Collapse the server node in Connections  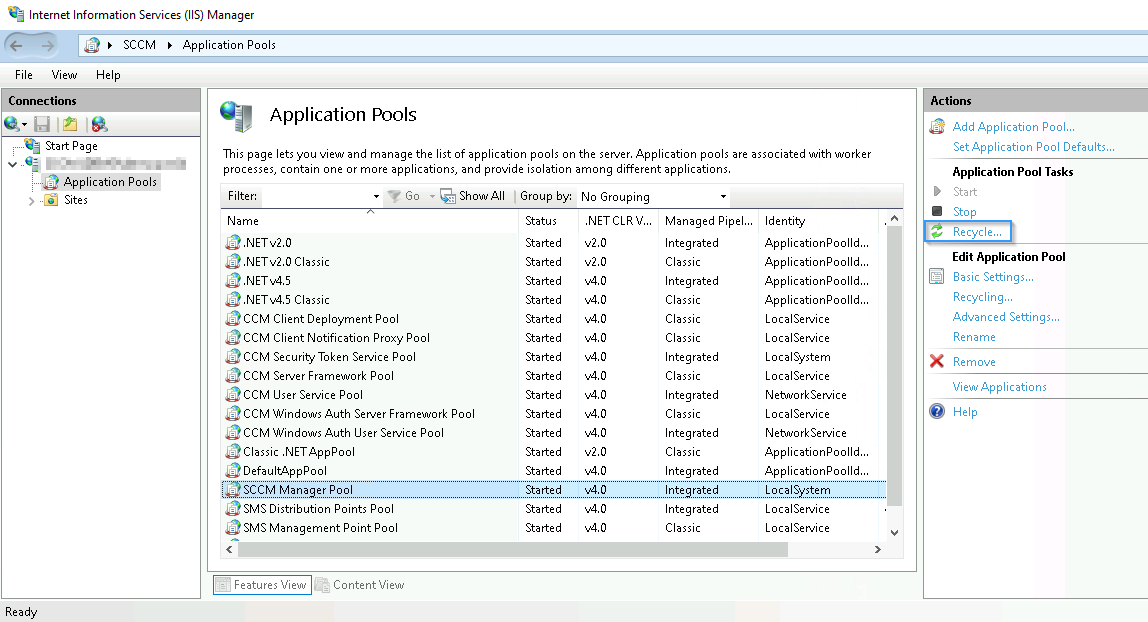pyautogui.click(x=13, y=164)
